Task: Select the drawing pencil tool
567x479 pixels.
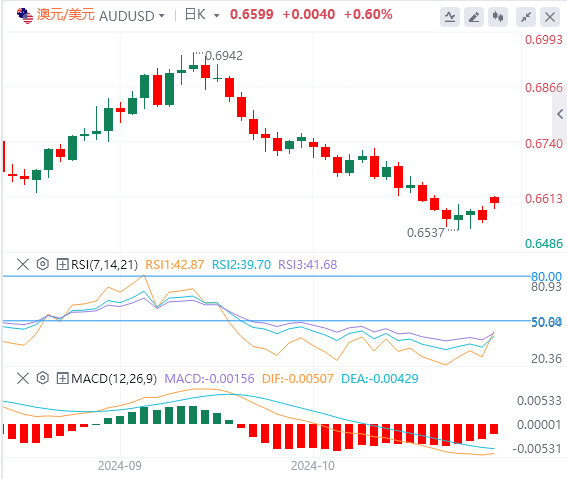Action: coord(474,17)
